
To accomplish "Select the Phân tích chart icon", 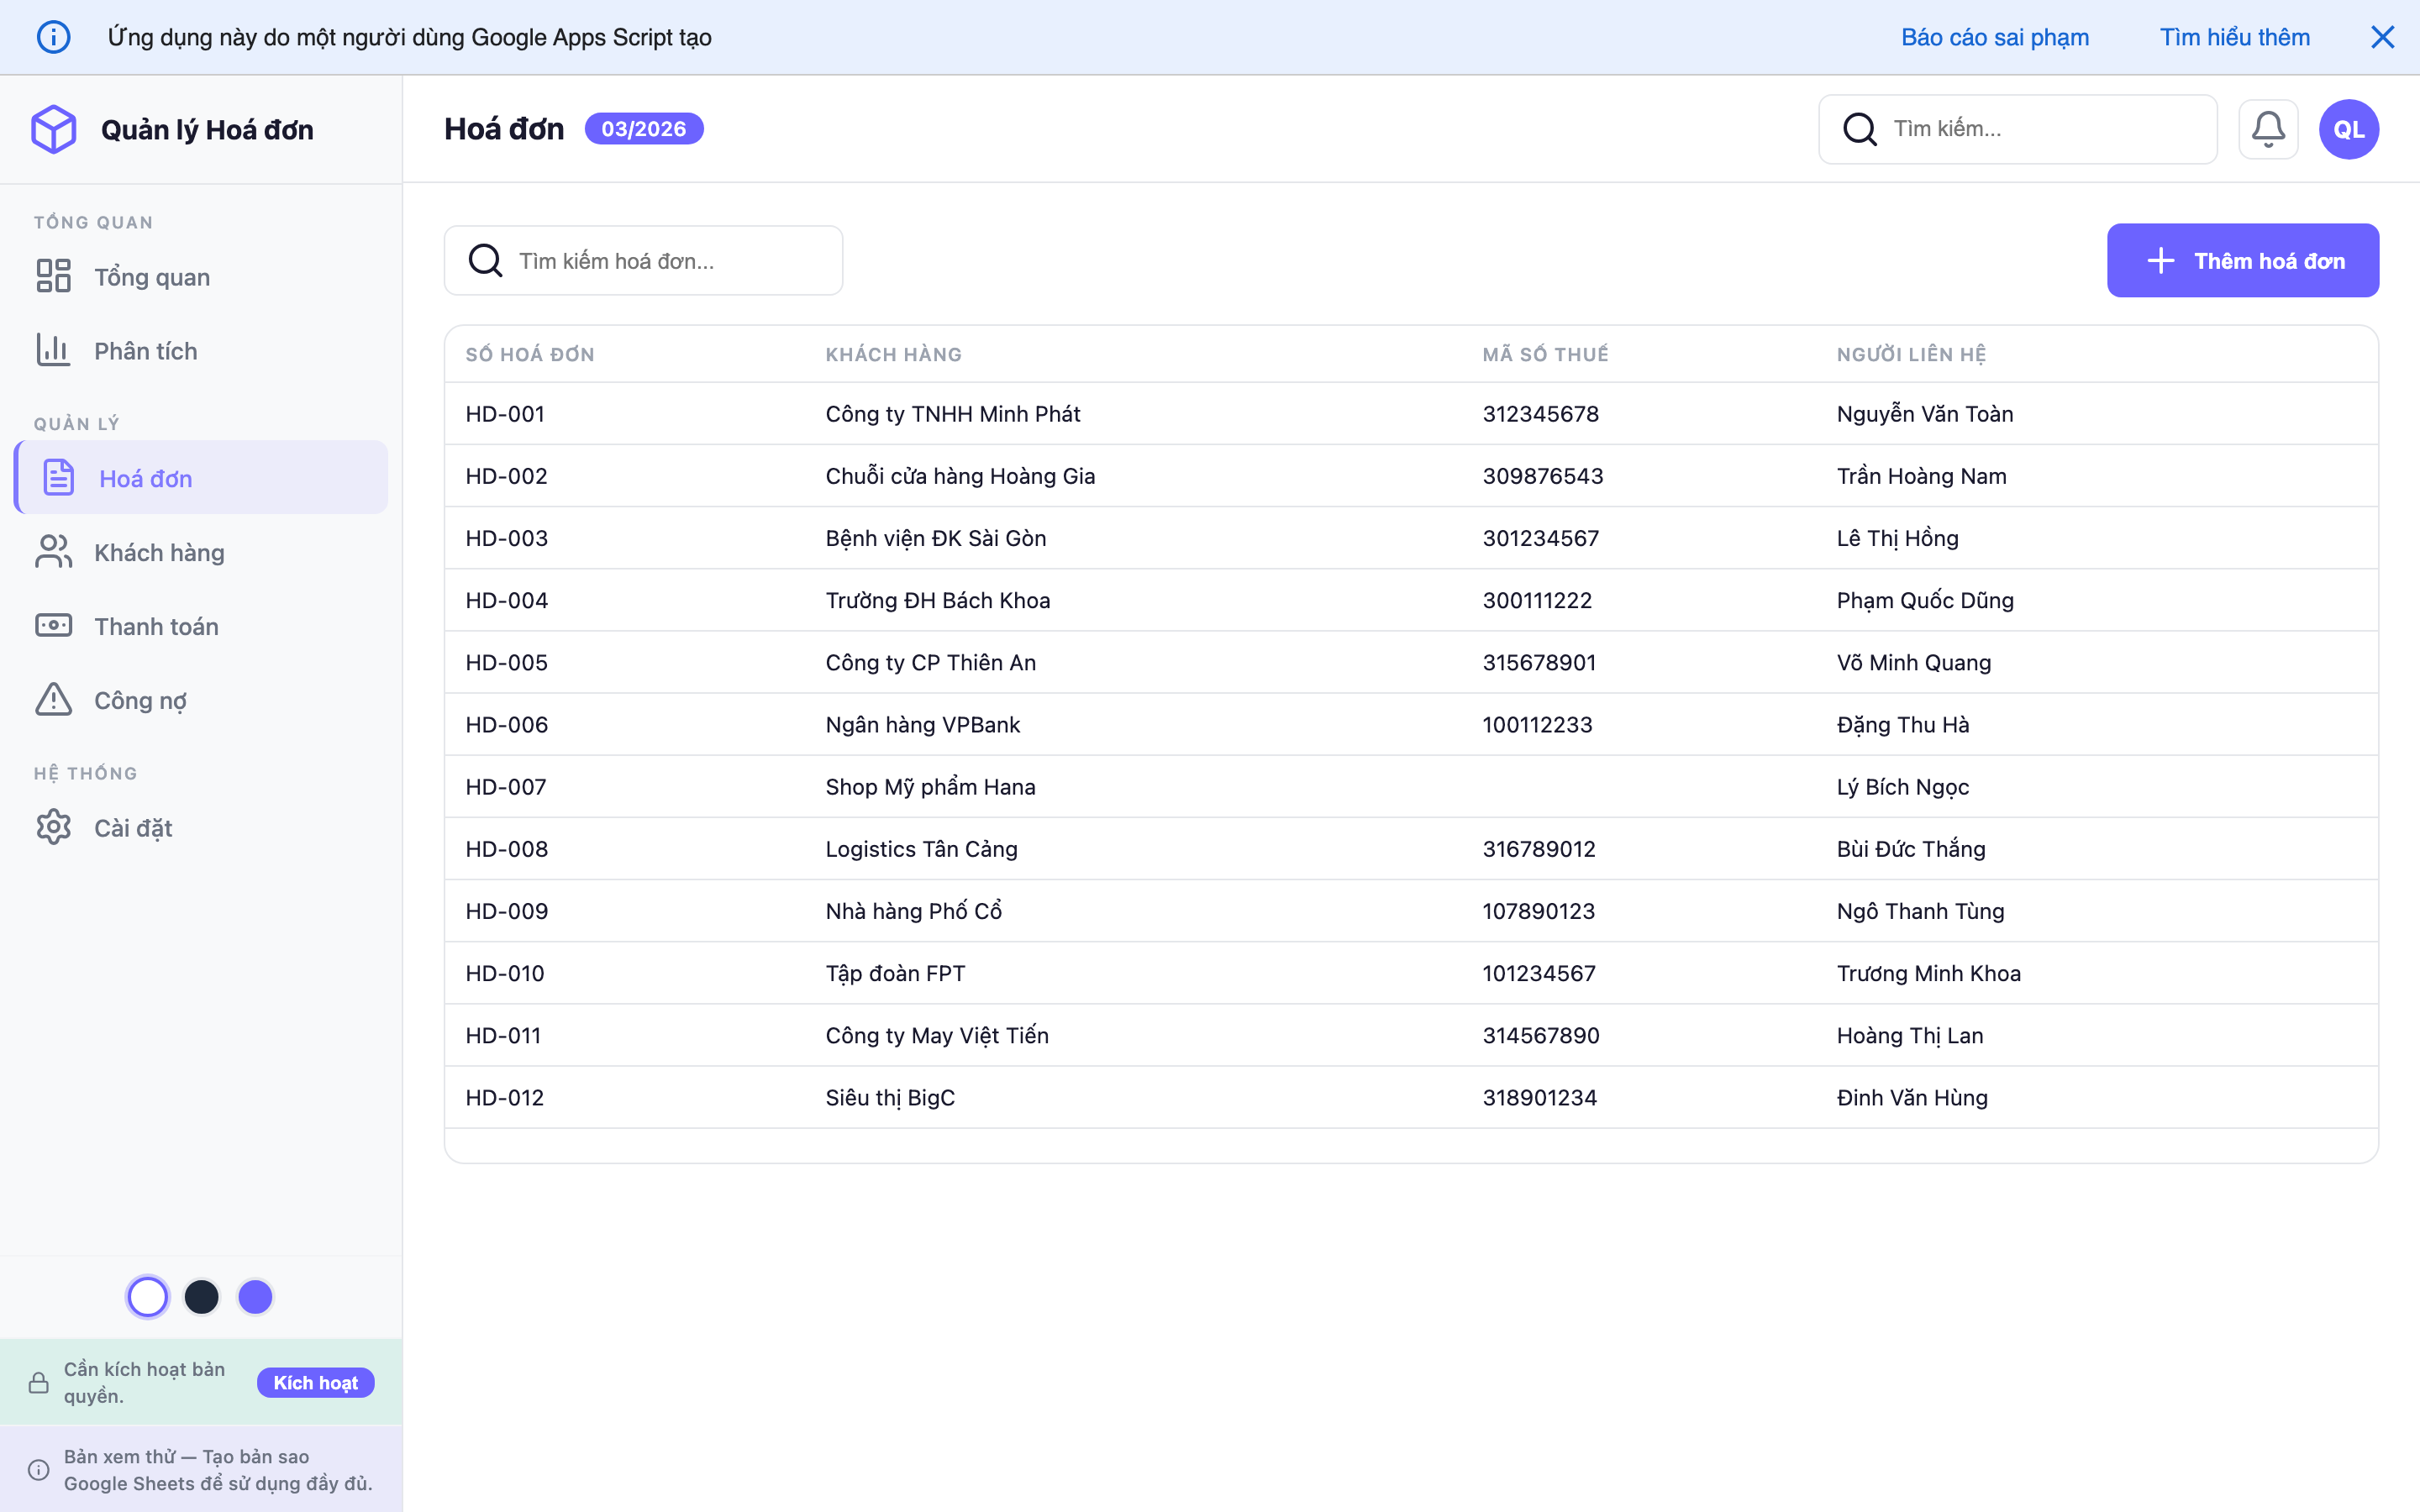I will point(53,350).
